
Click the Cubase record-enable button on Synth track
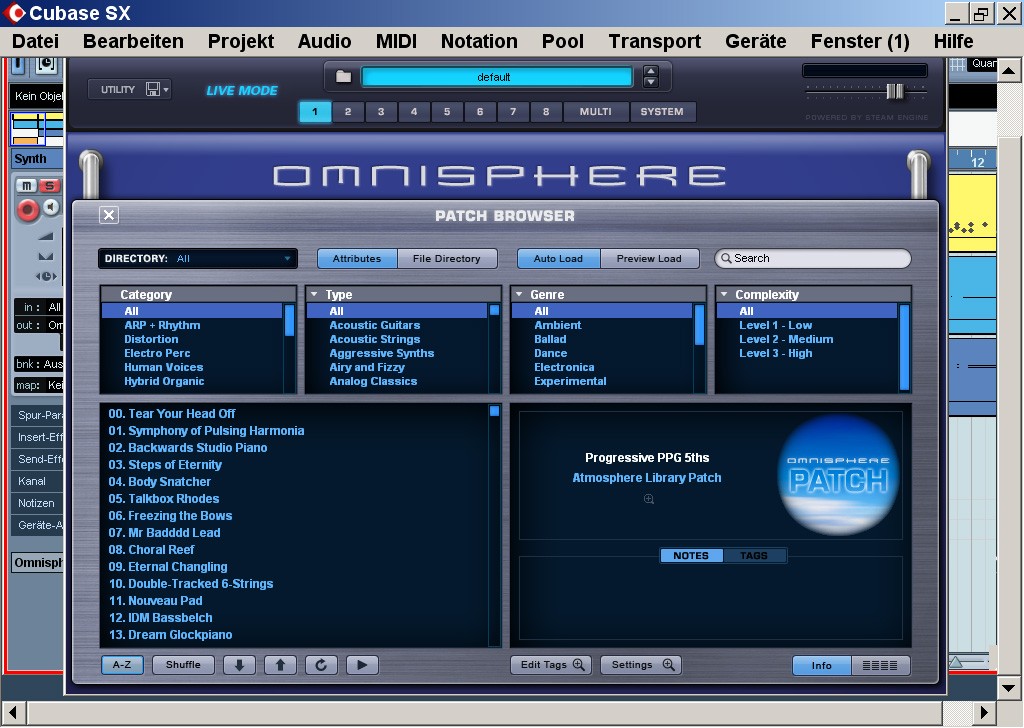click(27, 210)
